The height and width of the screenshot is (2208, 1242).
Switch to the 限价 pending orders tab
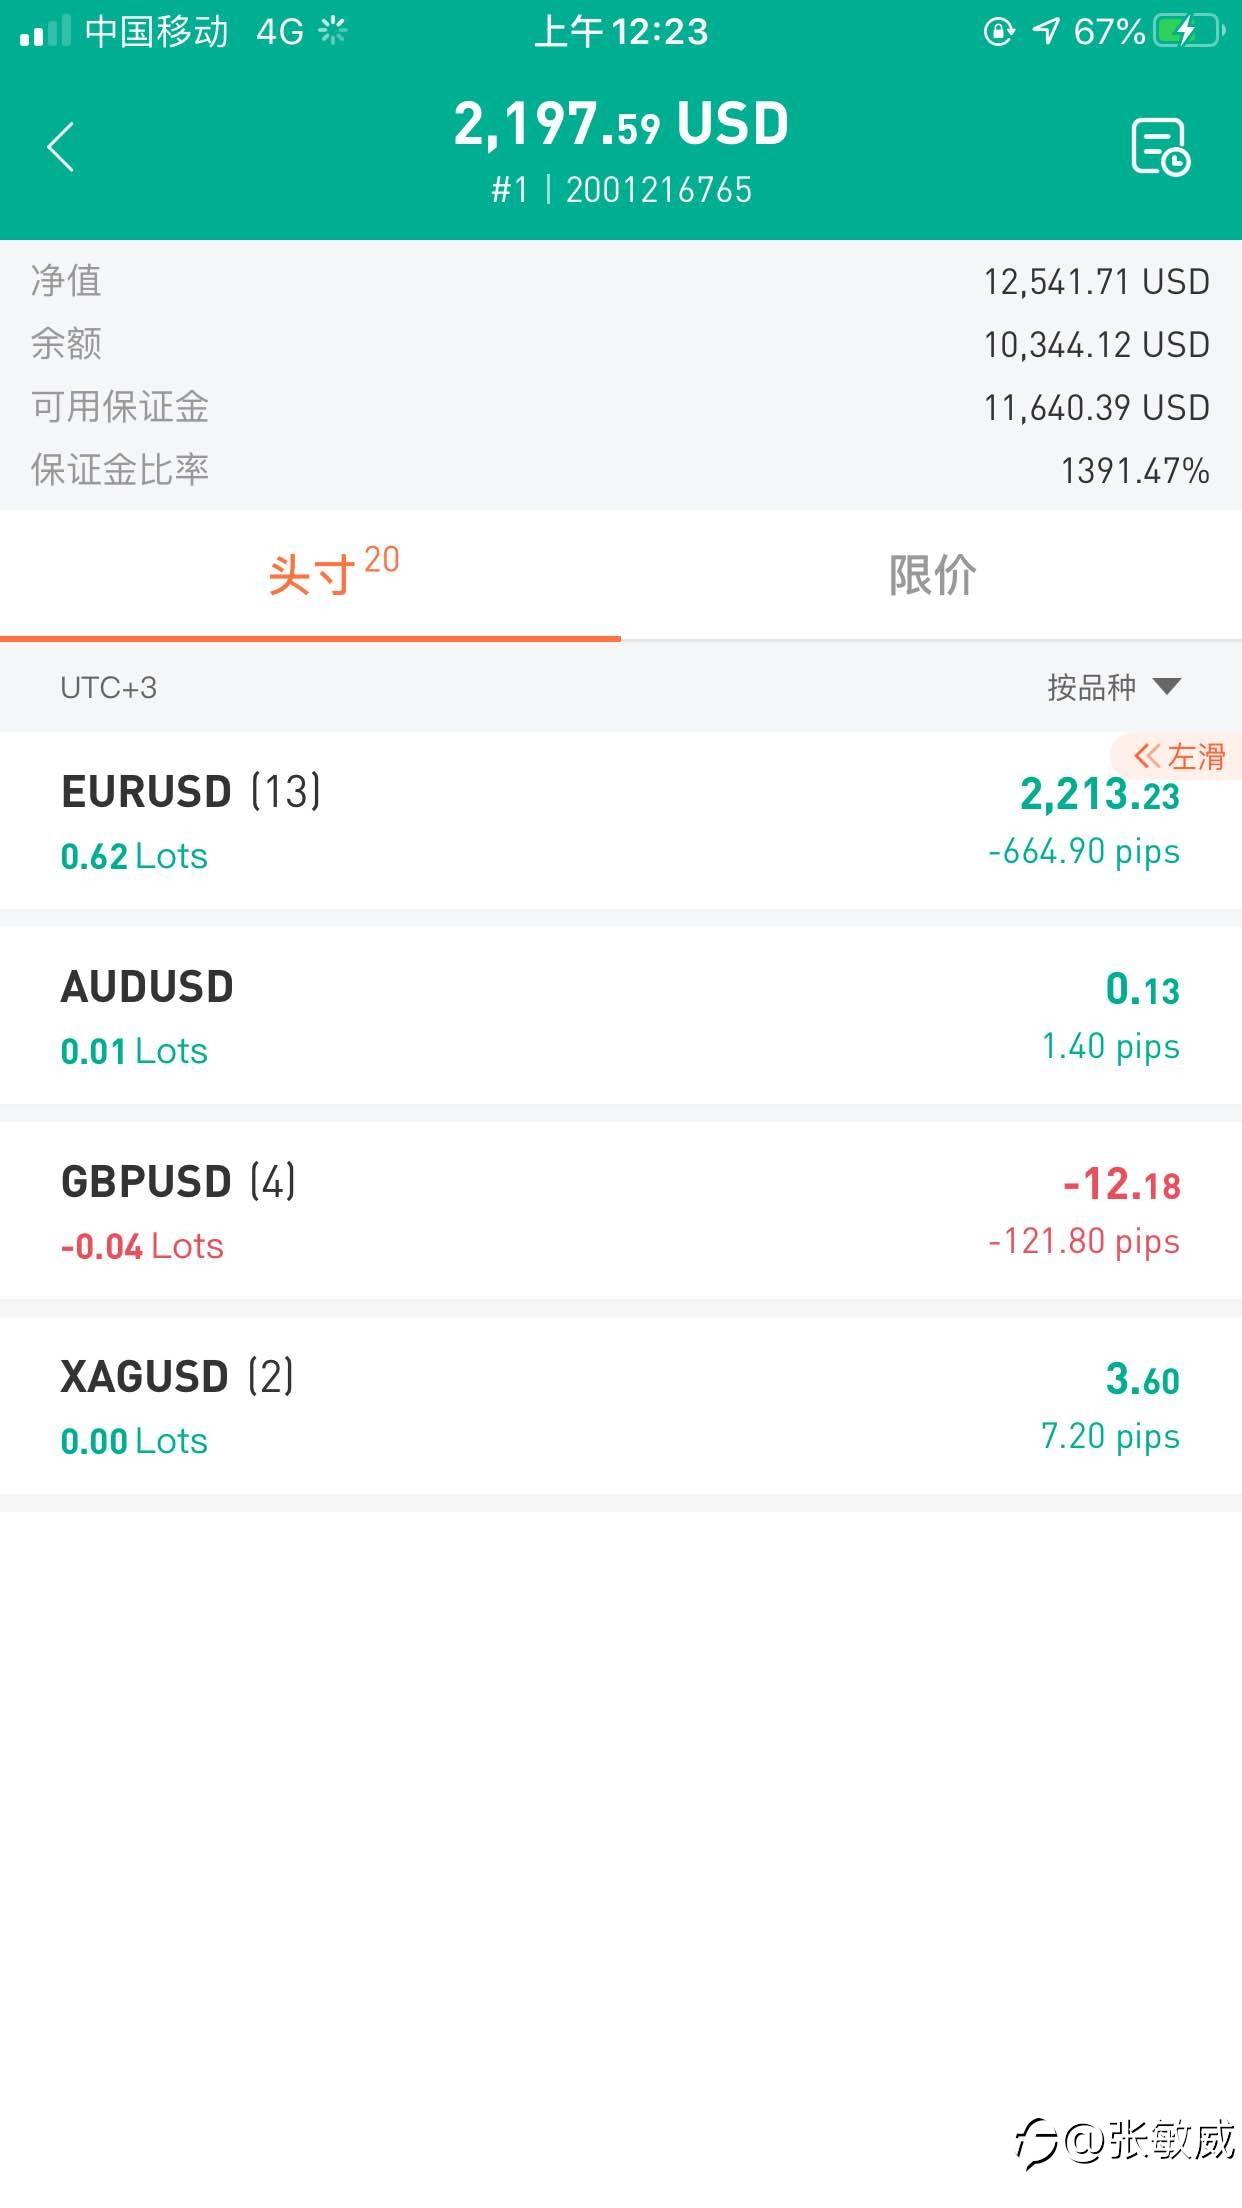tap(931, 575)
